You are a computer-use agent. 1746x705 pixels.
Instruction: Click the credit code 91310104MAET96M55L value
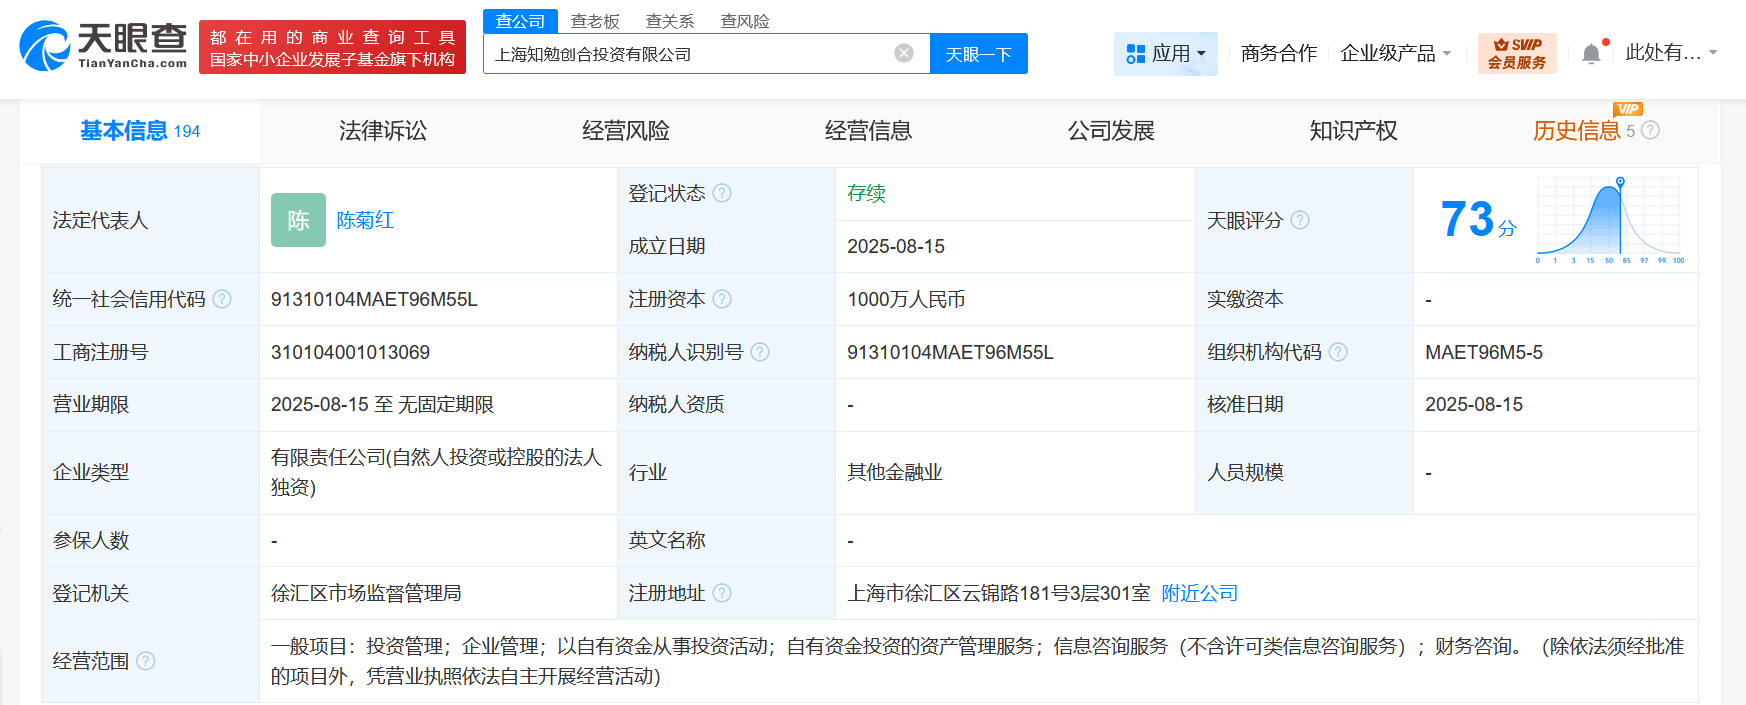[374, 299]
